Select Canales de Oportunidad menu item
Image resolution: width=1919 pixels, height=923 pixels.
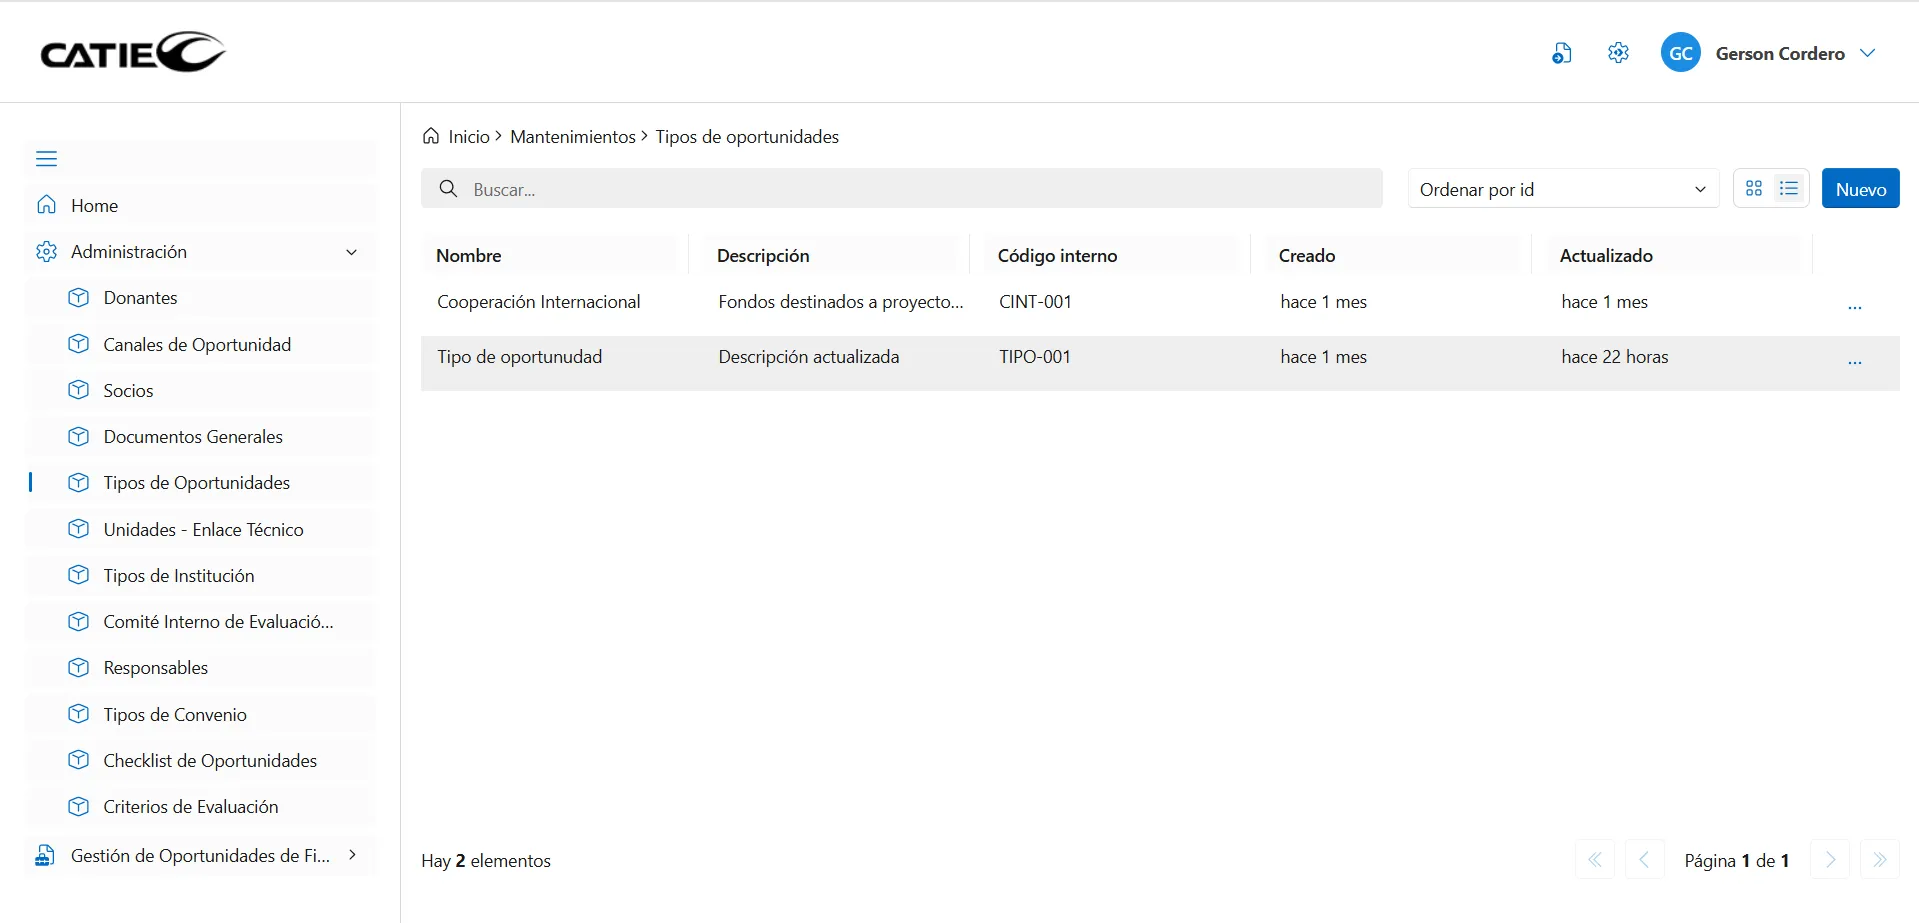tap(197, 345)
